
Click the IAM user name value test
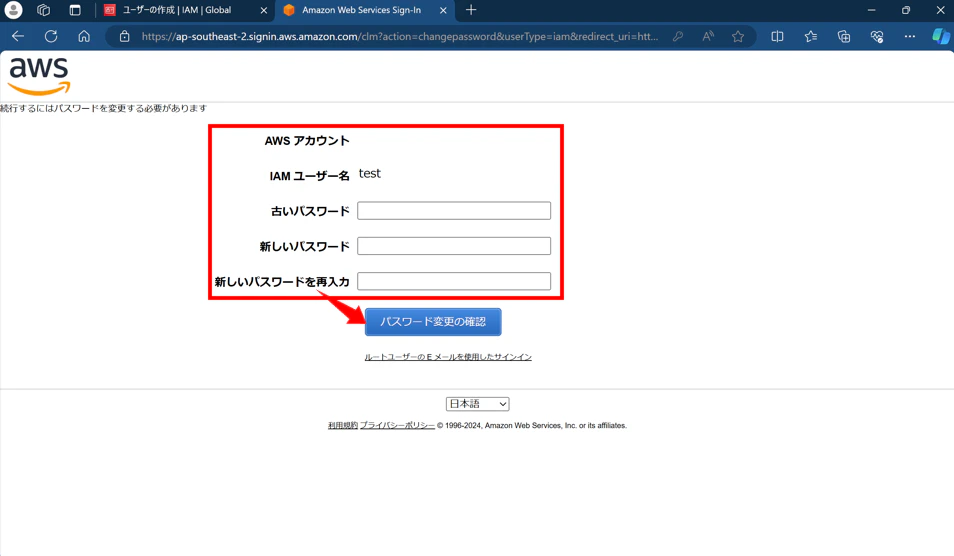[369, 173]
